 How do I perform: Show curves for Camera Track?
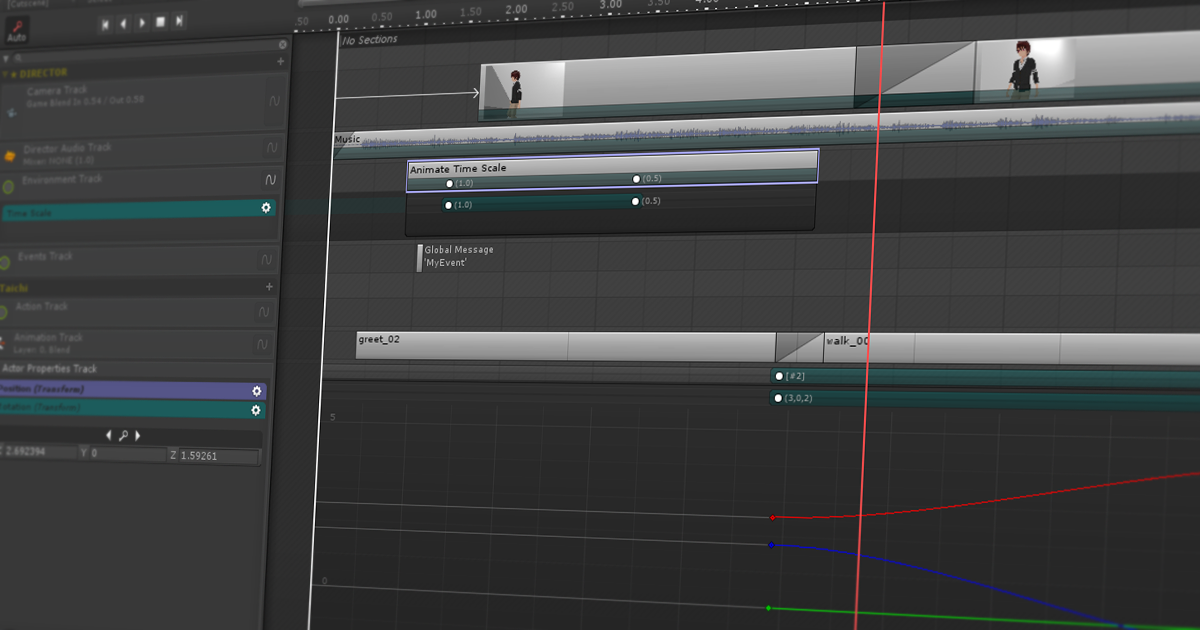click(275, 101)
